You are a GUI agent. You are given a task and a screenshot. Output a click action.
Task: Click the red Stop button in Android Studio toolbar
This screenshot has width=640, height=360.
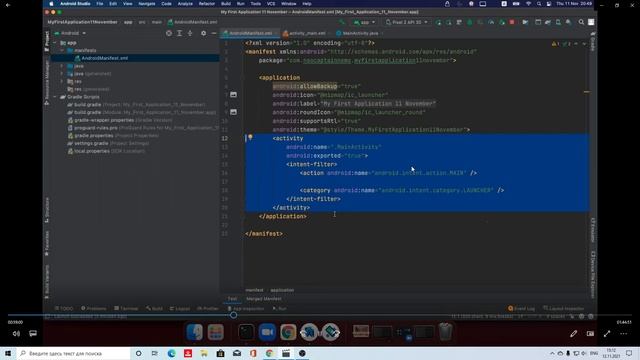tap(512, 22)
